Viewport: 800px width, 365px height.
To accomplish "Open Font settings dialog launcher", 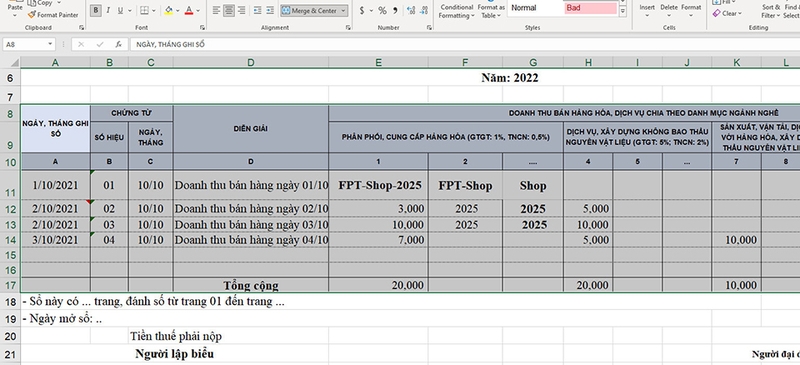I will tap(202, 28).
